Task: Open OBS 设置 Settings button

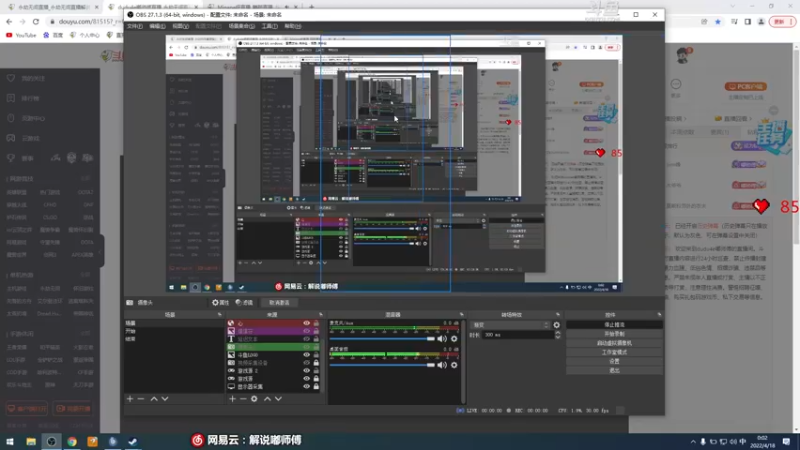Action: click(x=614, y=361)
